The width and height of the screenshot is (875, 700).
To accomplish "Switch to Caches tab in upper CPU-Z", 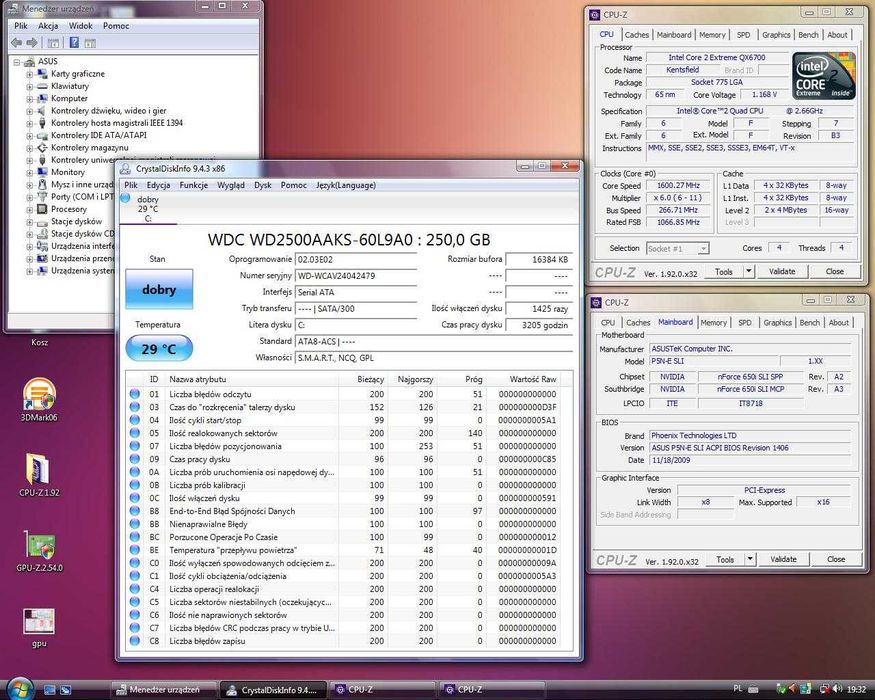I will click(x=637, y=35).
